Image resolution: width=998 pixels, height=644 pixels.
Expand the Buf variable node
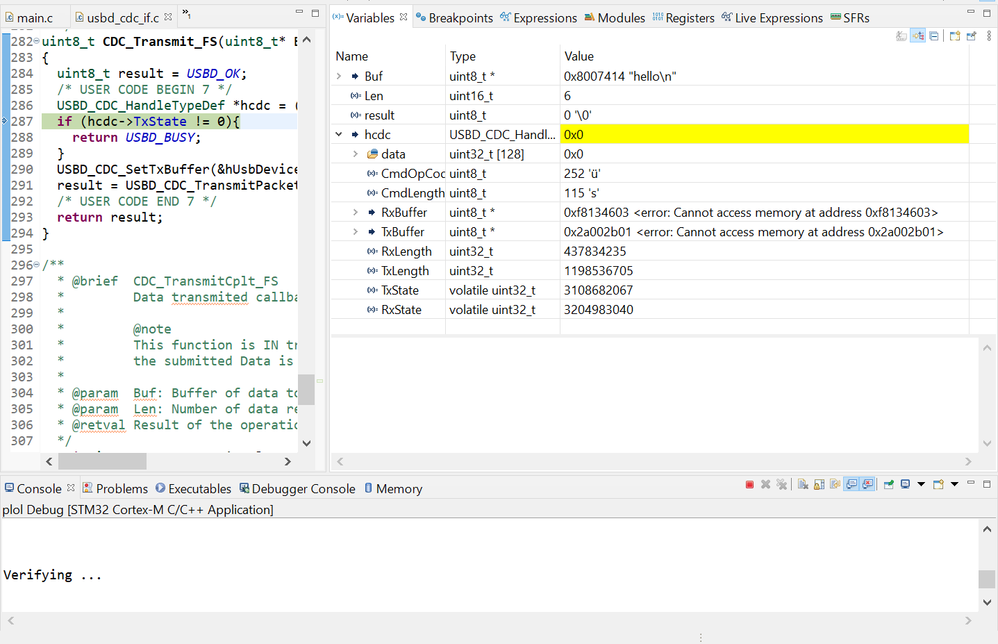click(x=339, y=76)
